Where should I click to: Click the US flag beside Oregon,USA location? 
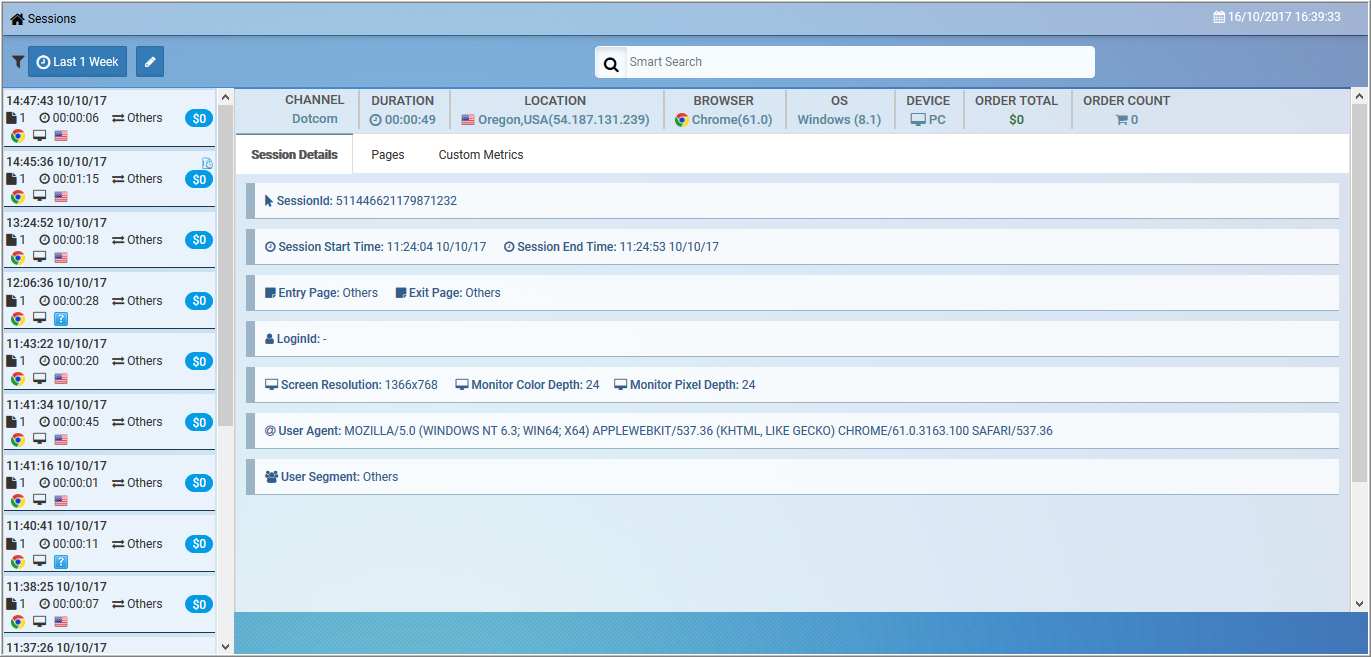point(468,120)
